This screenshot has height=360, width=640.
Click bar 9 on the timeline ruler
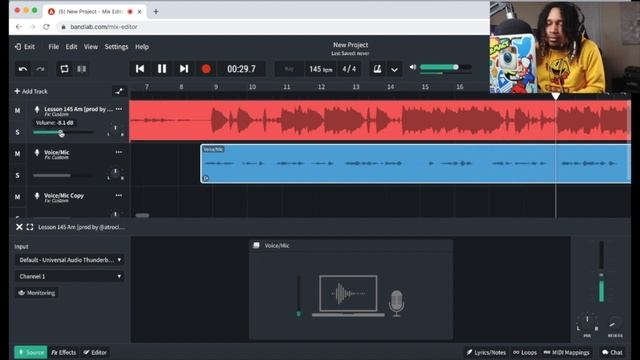(x=216, y=87)
